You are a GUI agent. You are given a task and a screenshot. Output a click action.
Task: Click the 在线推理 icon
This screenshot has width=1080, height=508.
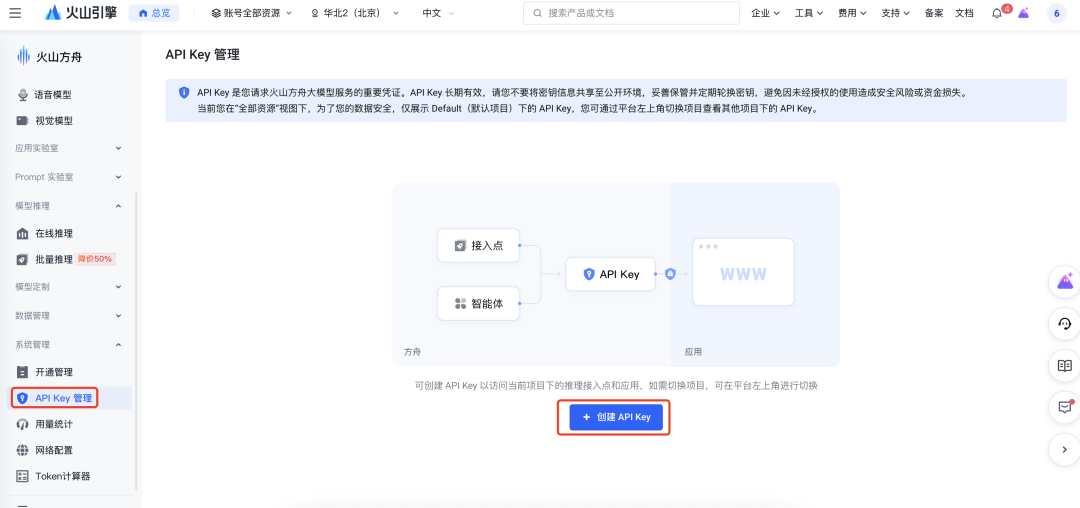click(23, 233)
